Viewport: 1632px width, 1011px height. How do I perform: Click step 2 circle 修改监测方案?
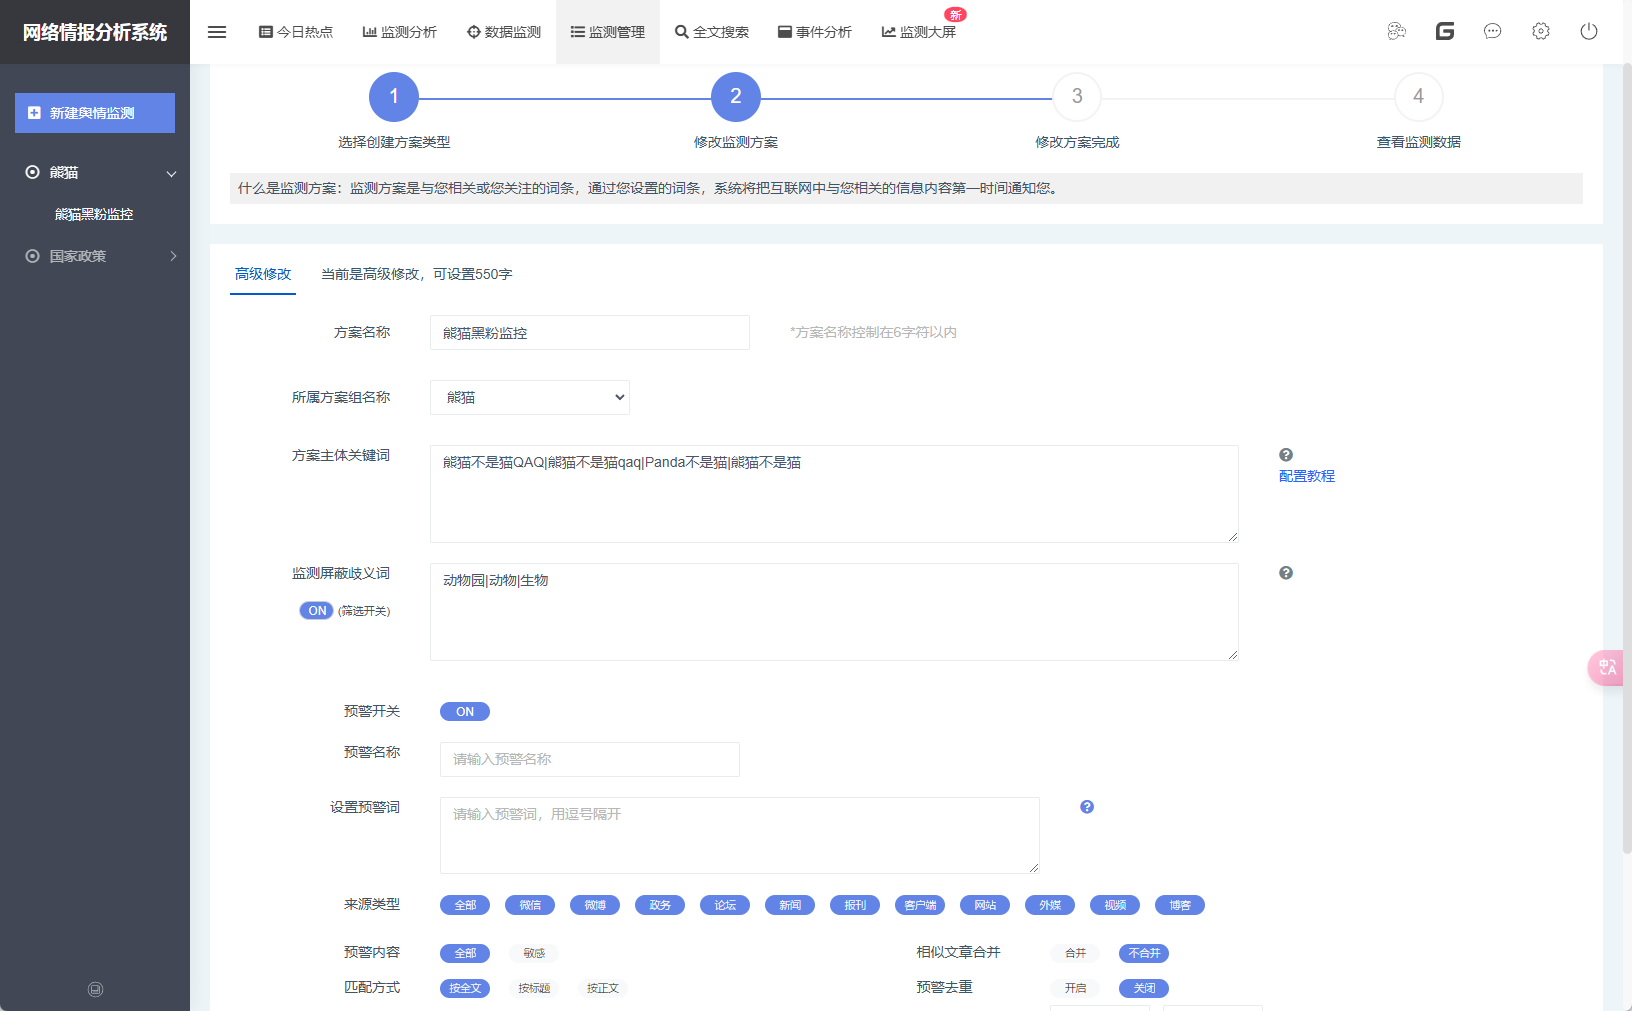point(736,96)
